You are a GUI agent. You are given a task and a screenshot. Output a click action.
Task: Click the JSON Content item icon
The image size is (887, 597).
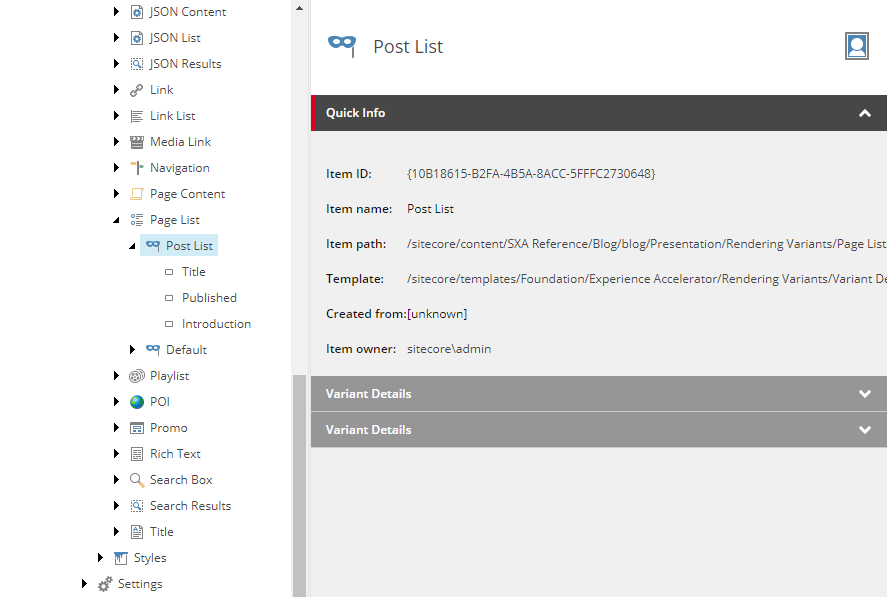coord(137,12)
